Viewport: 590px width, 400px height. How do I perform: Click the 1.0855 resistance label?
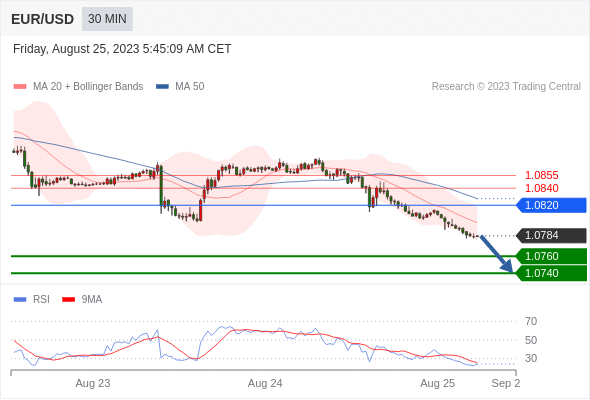(x=541, y=175)
